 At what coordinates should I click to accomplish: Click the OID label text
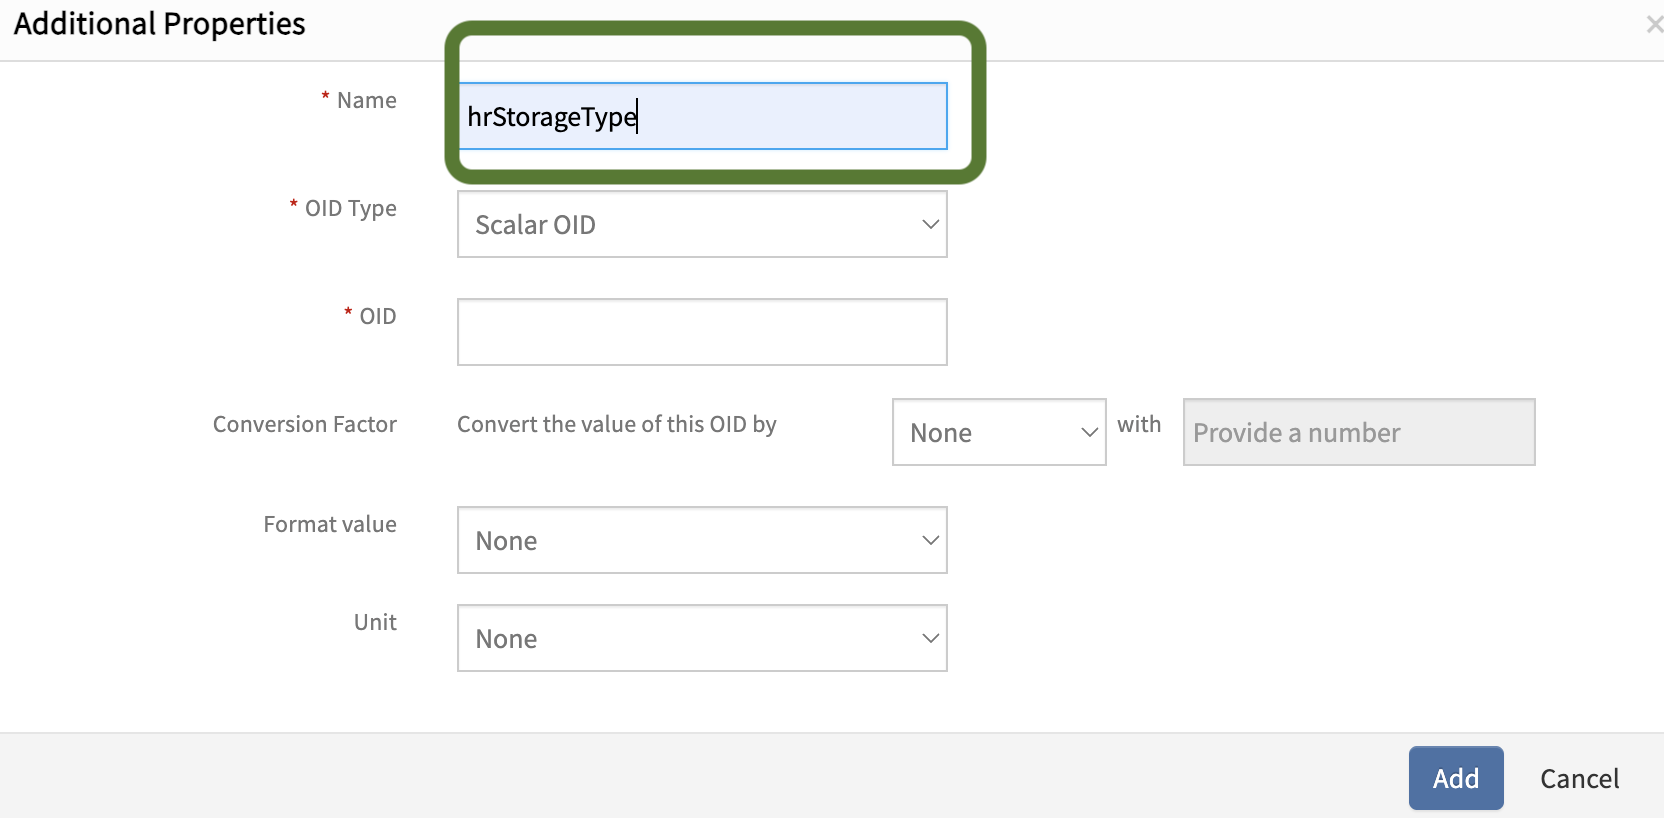click(377, 316)
